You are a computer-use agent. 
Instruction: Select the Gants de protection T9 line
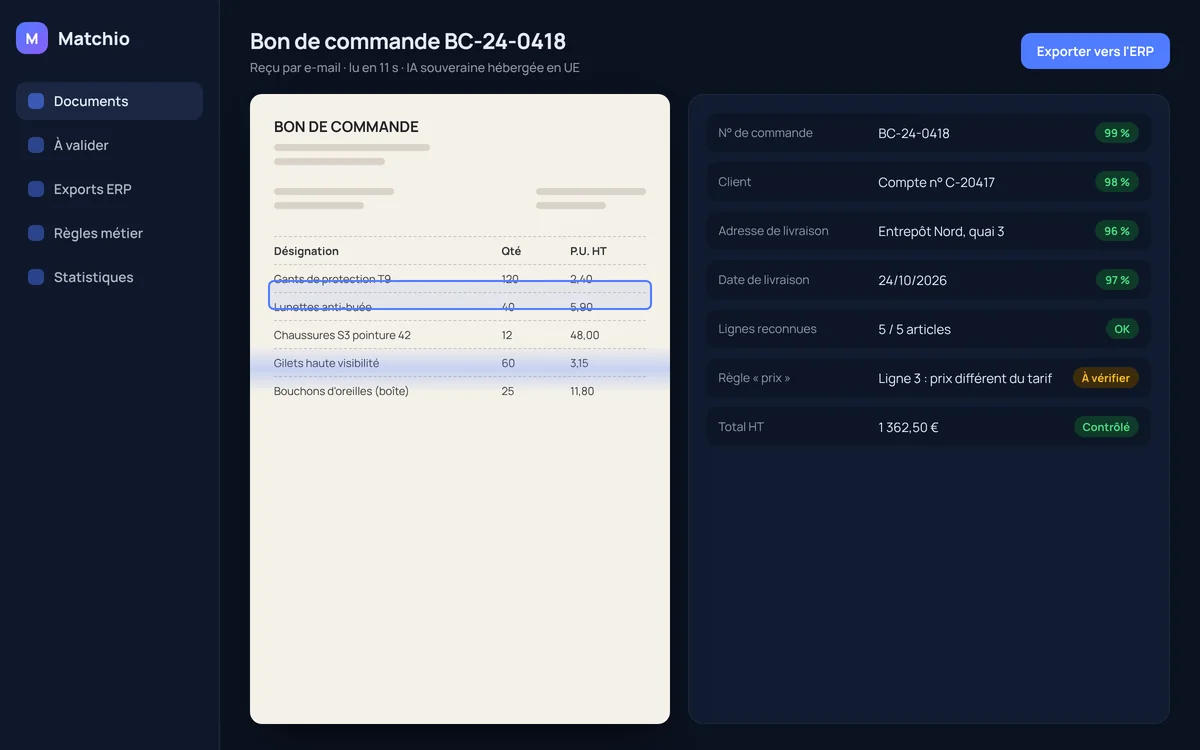(x=460, y=279)
